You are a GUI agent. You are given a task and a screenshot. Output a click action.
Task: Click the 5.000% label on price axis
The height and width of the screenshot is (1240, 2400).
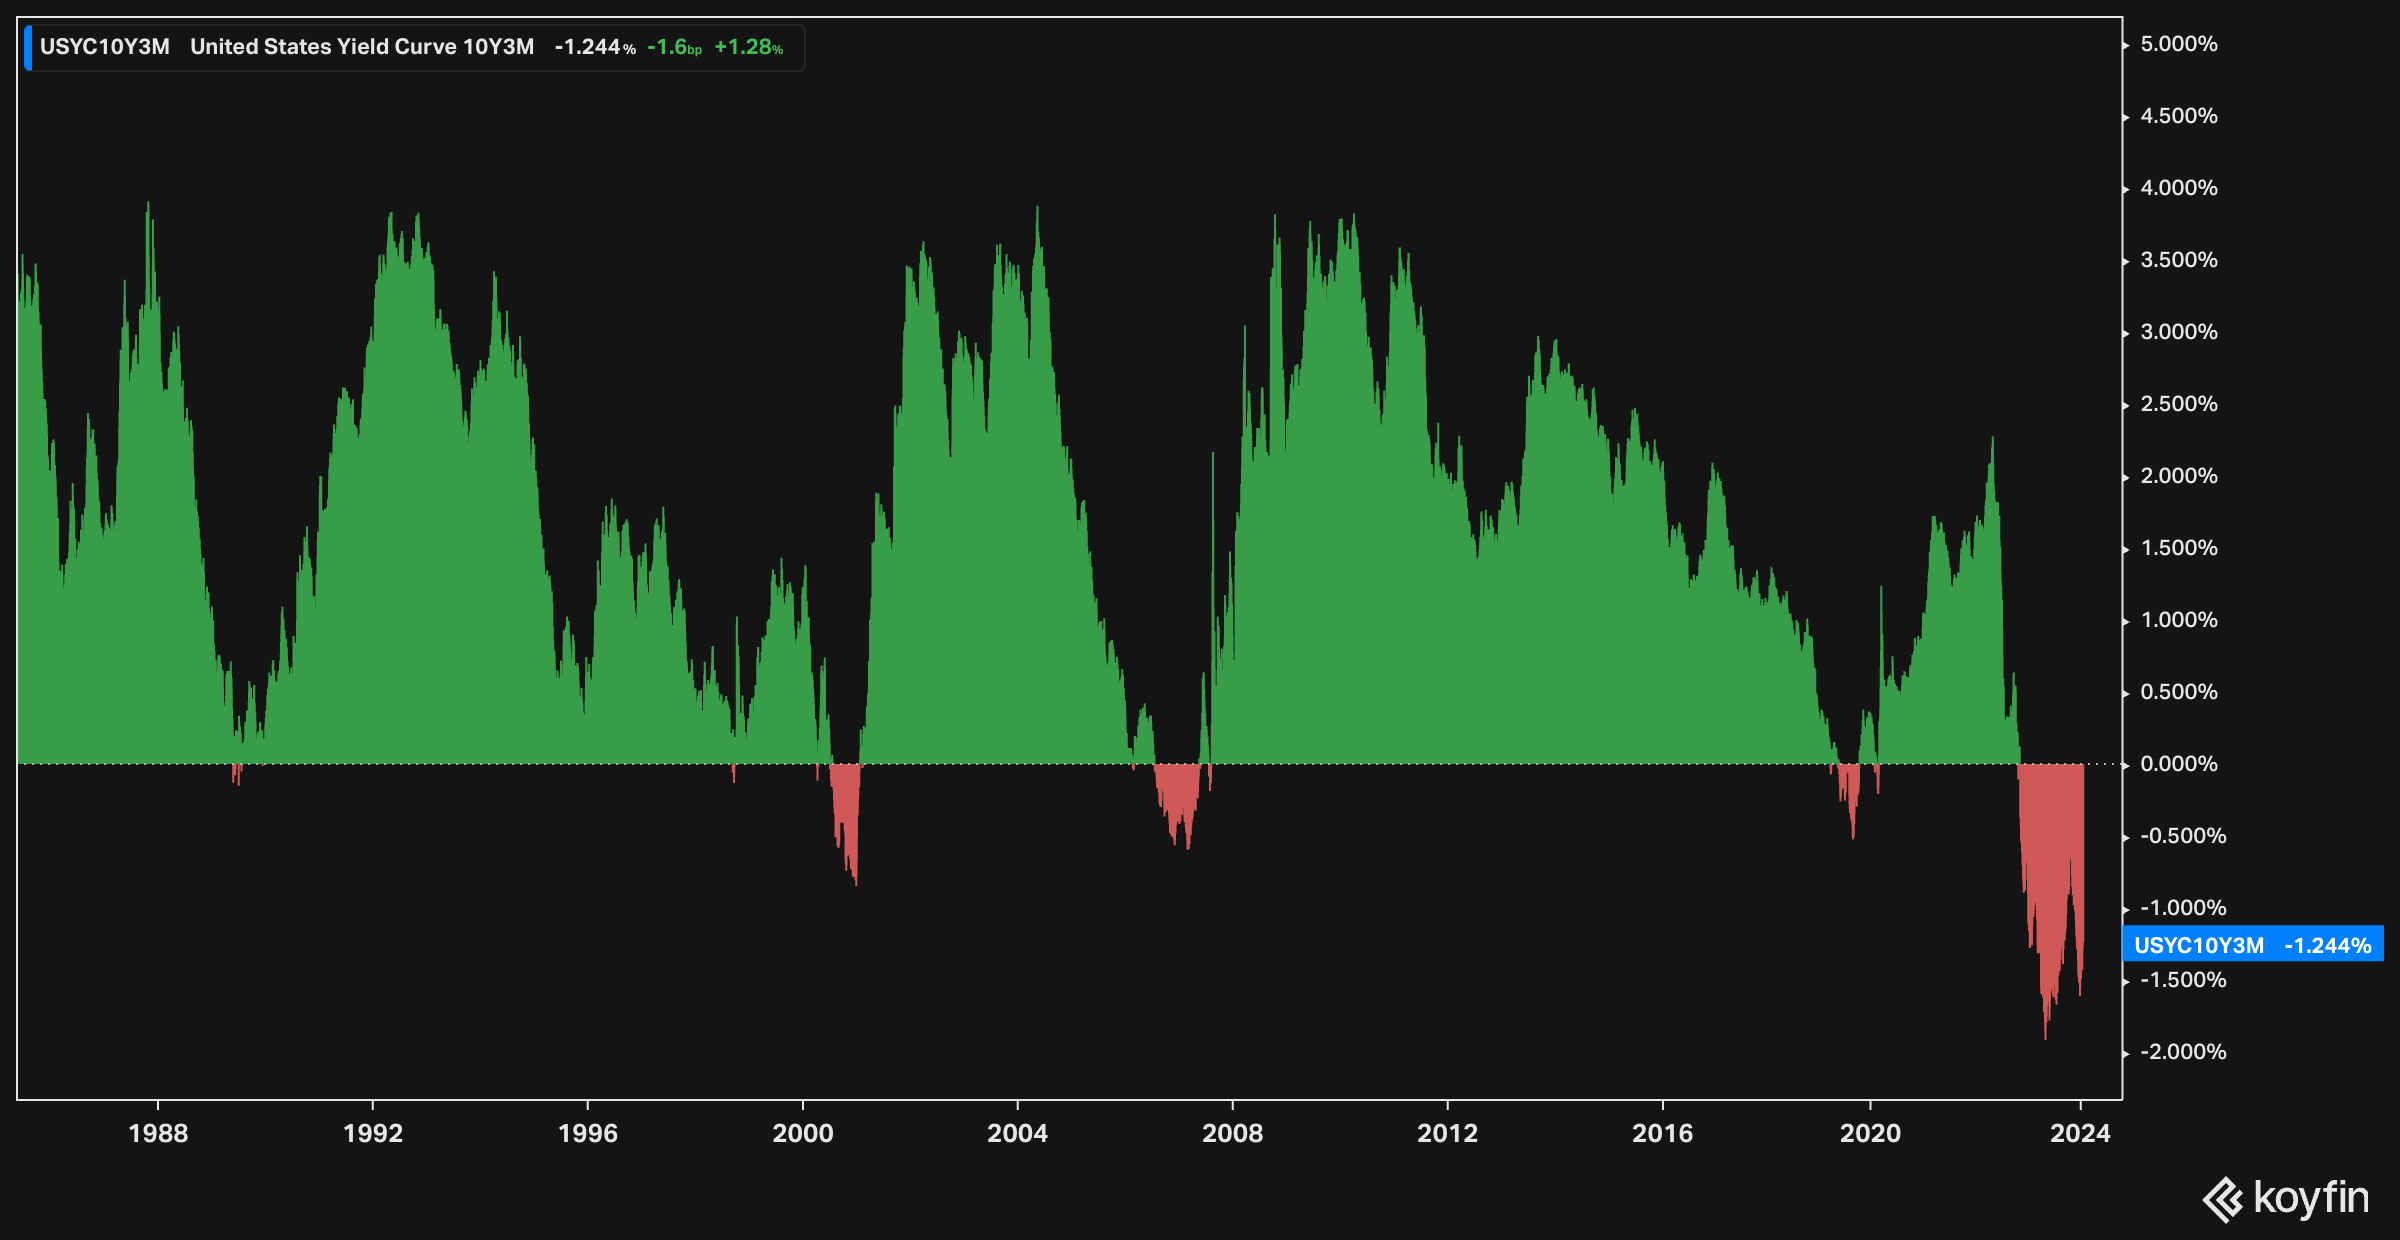coord(2178,44)
